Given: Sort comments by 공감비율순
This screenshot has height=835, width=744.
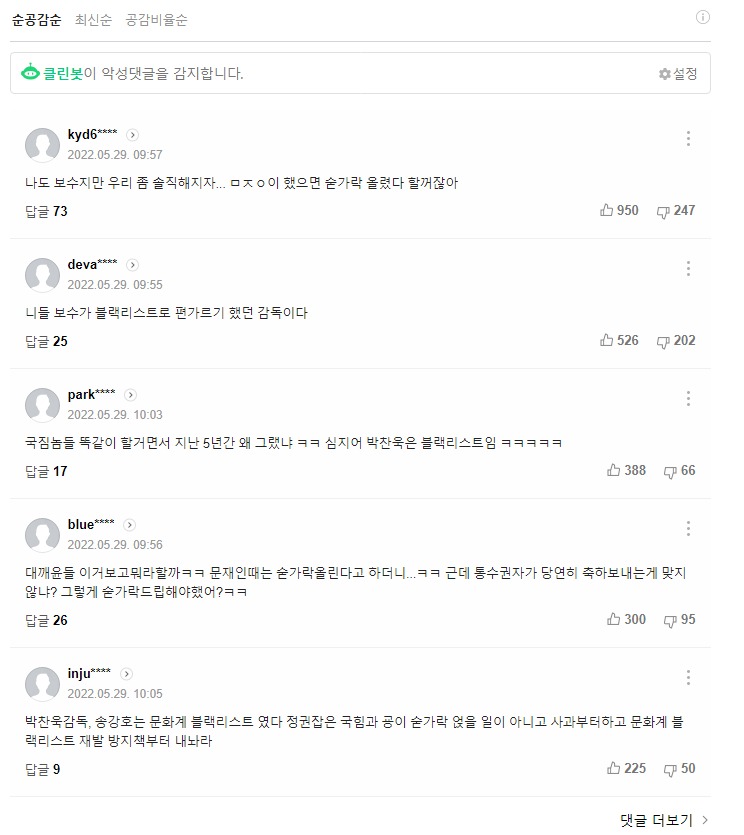Looking at the screenshot, I should tap(156, 20).
